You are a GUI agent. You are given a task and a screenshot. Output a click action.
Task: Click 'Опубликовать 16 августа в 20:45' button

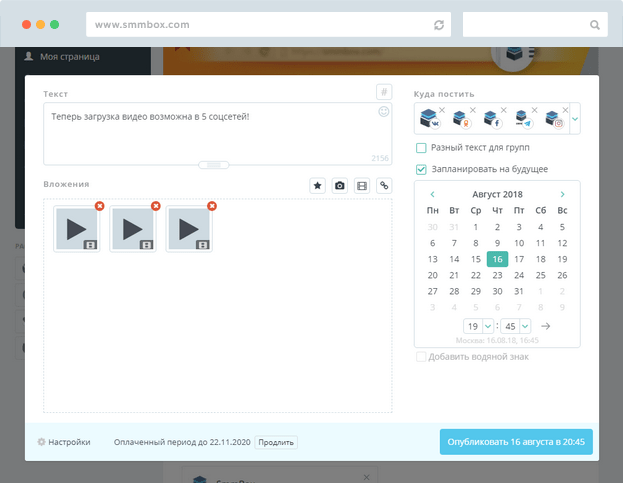[x=516, y=441]
